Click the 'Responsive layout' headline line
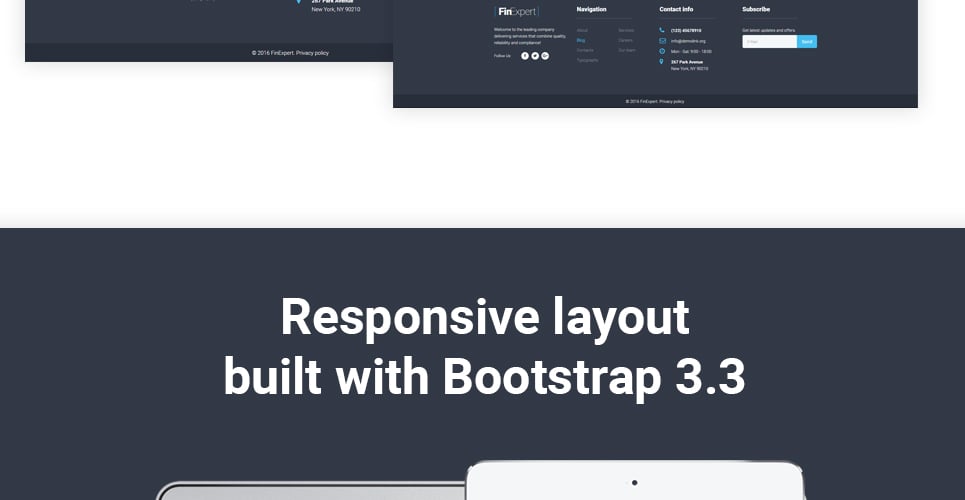The height and width of the screenshot is (500, 965). tap(485, 318)
